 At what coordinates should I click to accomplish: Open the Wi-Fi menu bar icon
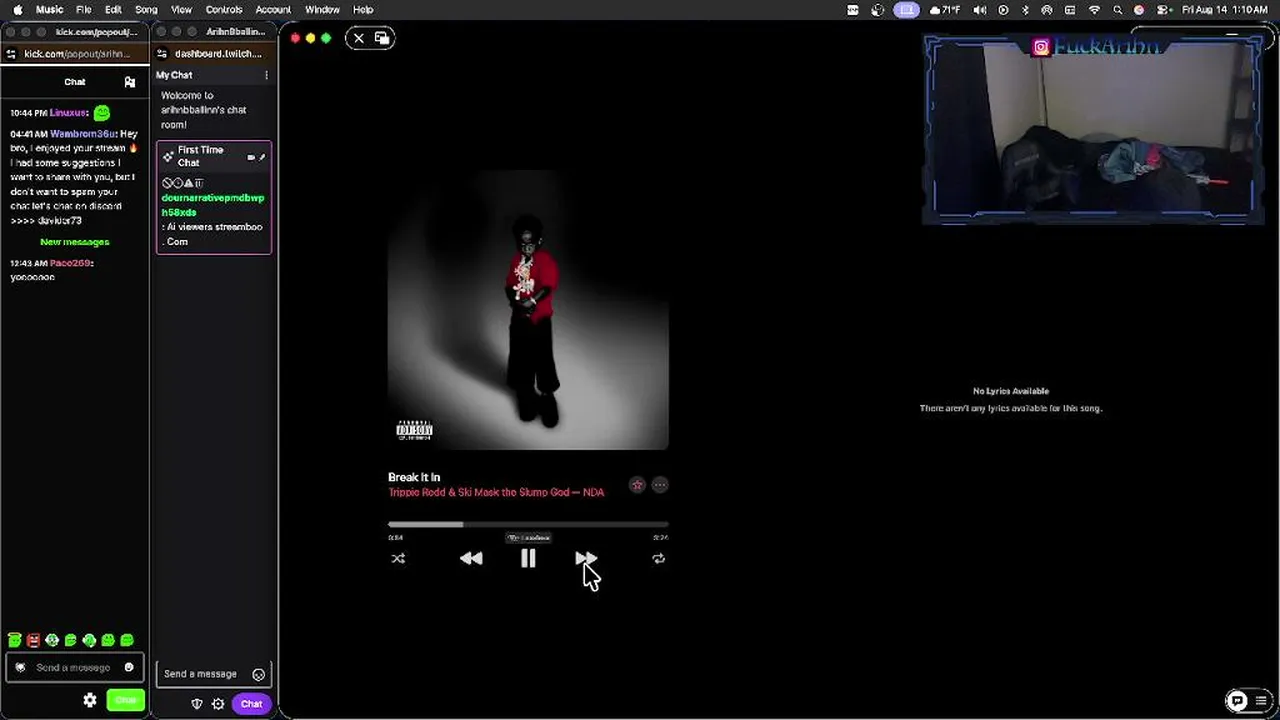[x=1094, y=10]
